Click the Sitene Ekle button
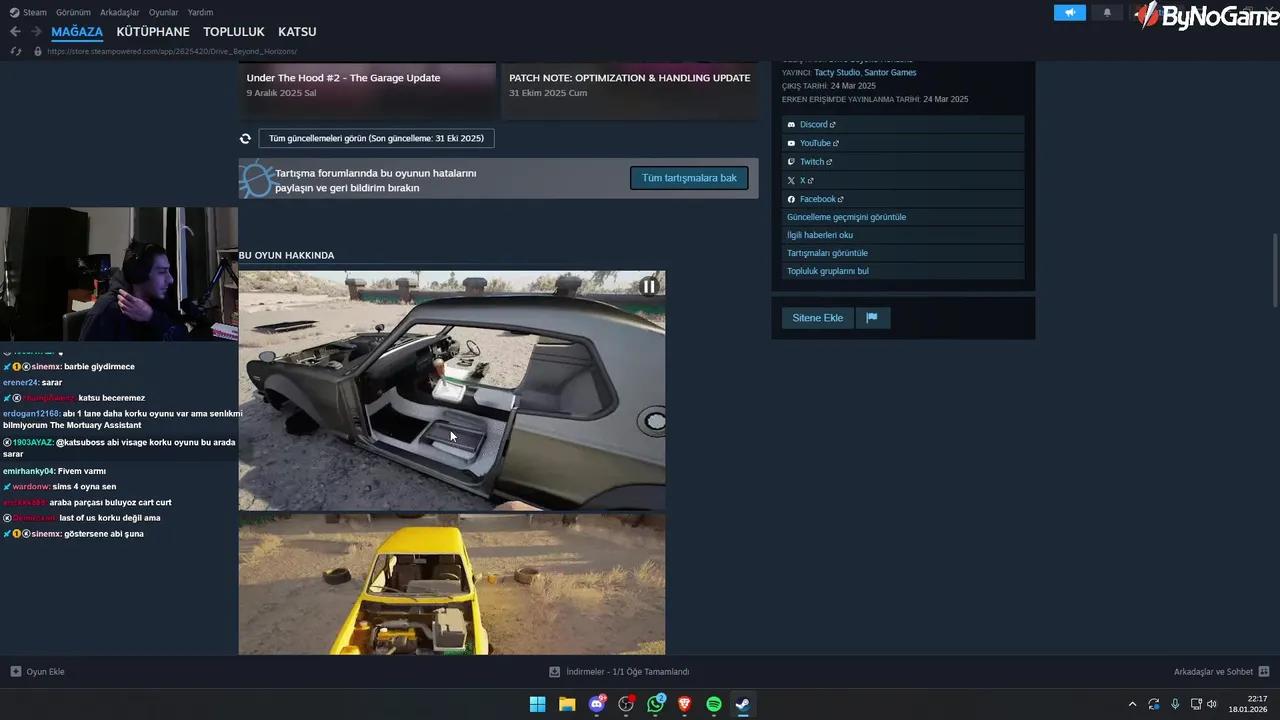Screen dimensions: 1280x720 (818, 318)
